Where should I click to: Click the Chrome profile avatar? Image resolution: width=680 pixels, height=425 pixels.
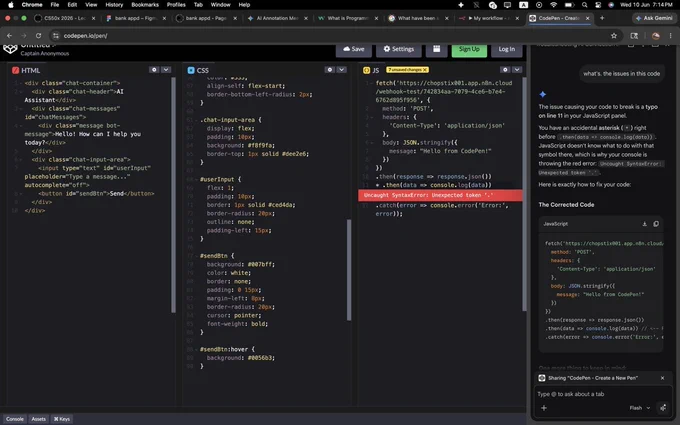coord(656,36)
